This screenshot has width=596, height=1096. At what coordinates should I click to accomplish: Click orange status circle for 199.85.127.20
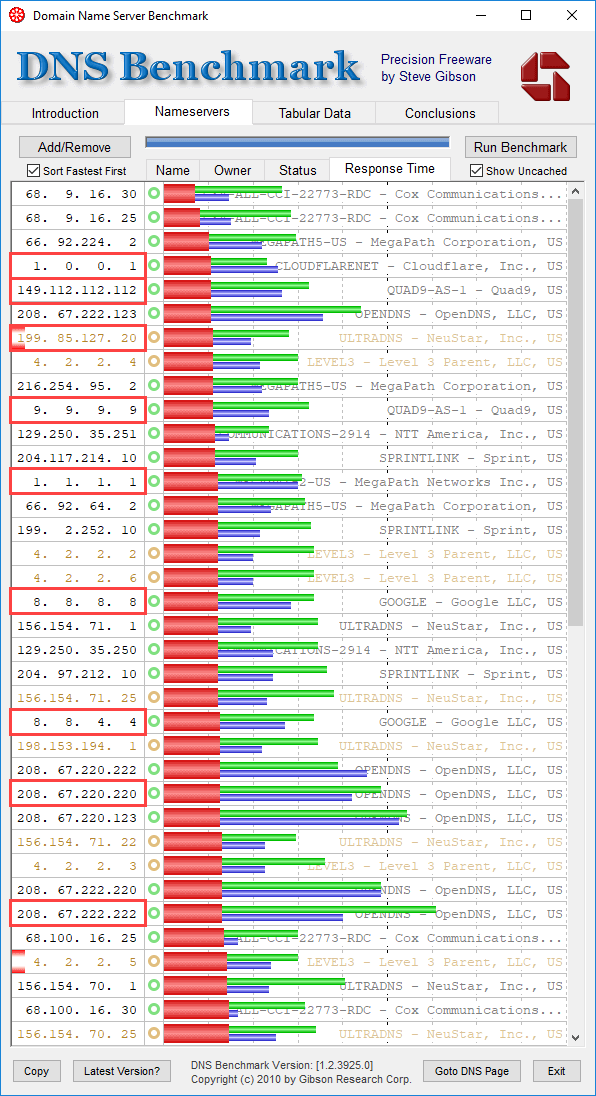click(x=154, y=338)
